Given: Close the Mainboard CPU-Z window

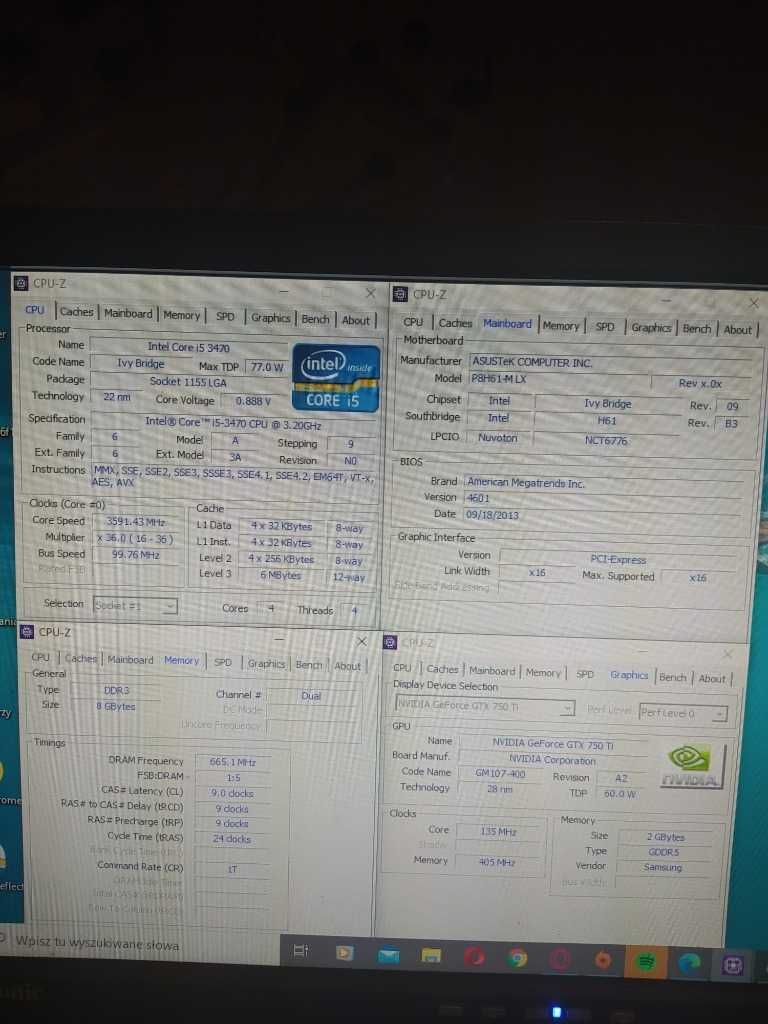Looking at the screenshot, I should pos(754,303).
